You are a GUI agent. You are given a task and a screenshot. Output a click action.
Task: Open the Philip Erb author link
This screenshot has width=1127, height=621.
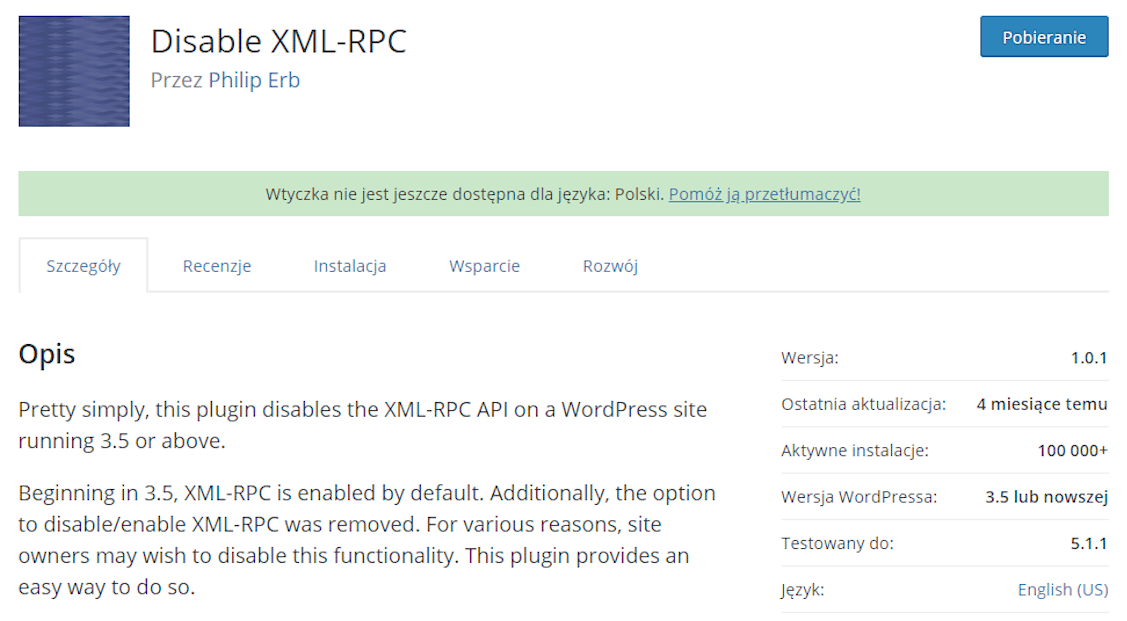254,80
